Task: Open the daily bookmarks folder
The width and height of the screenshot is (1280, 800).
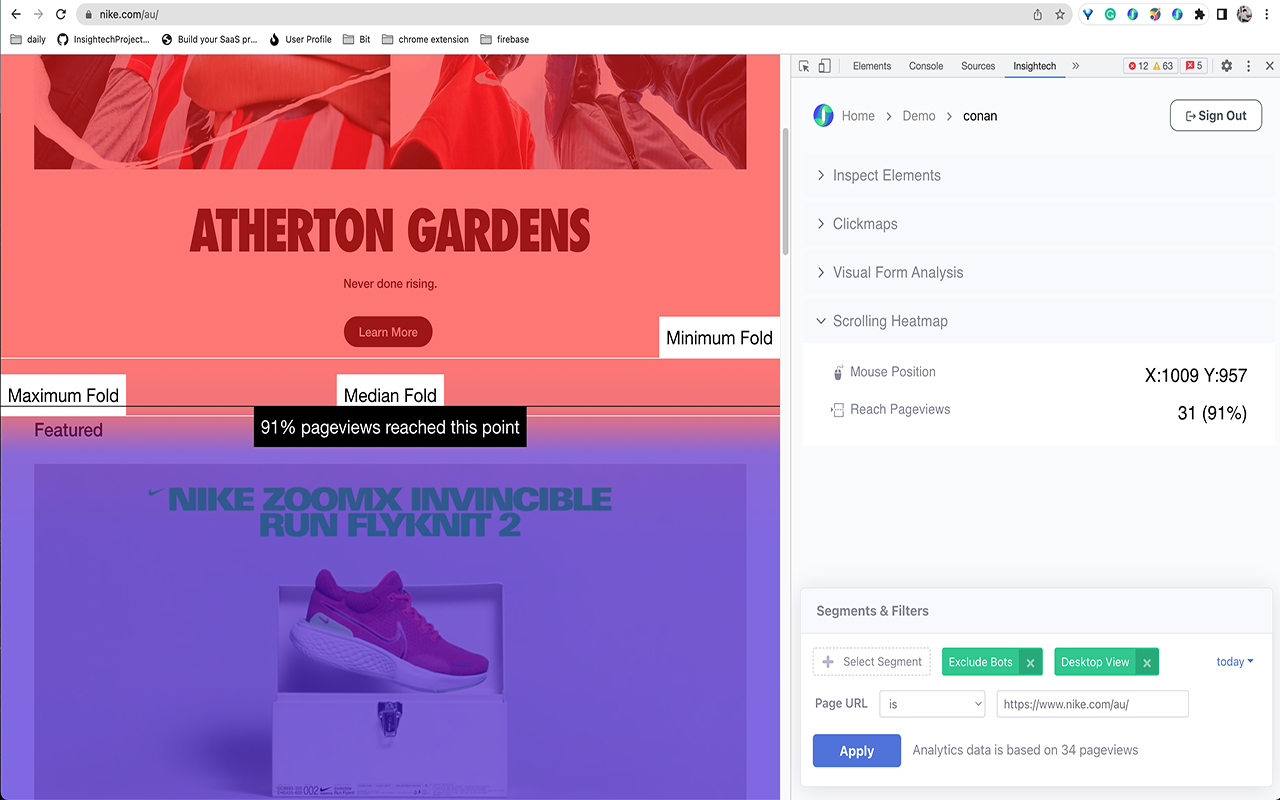Action: pos(28,39)
